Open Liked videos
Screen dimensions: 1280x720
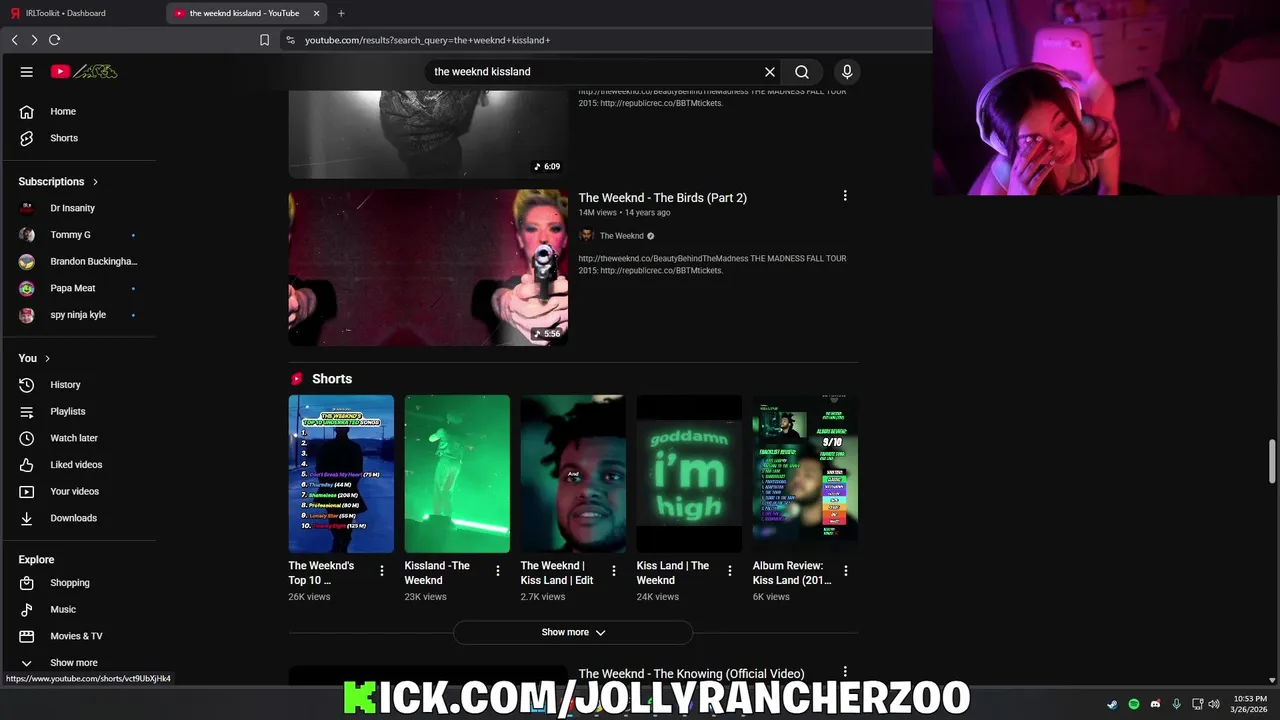click(78, 465)
